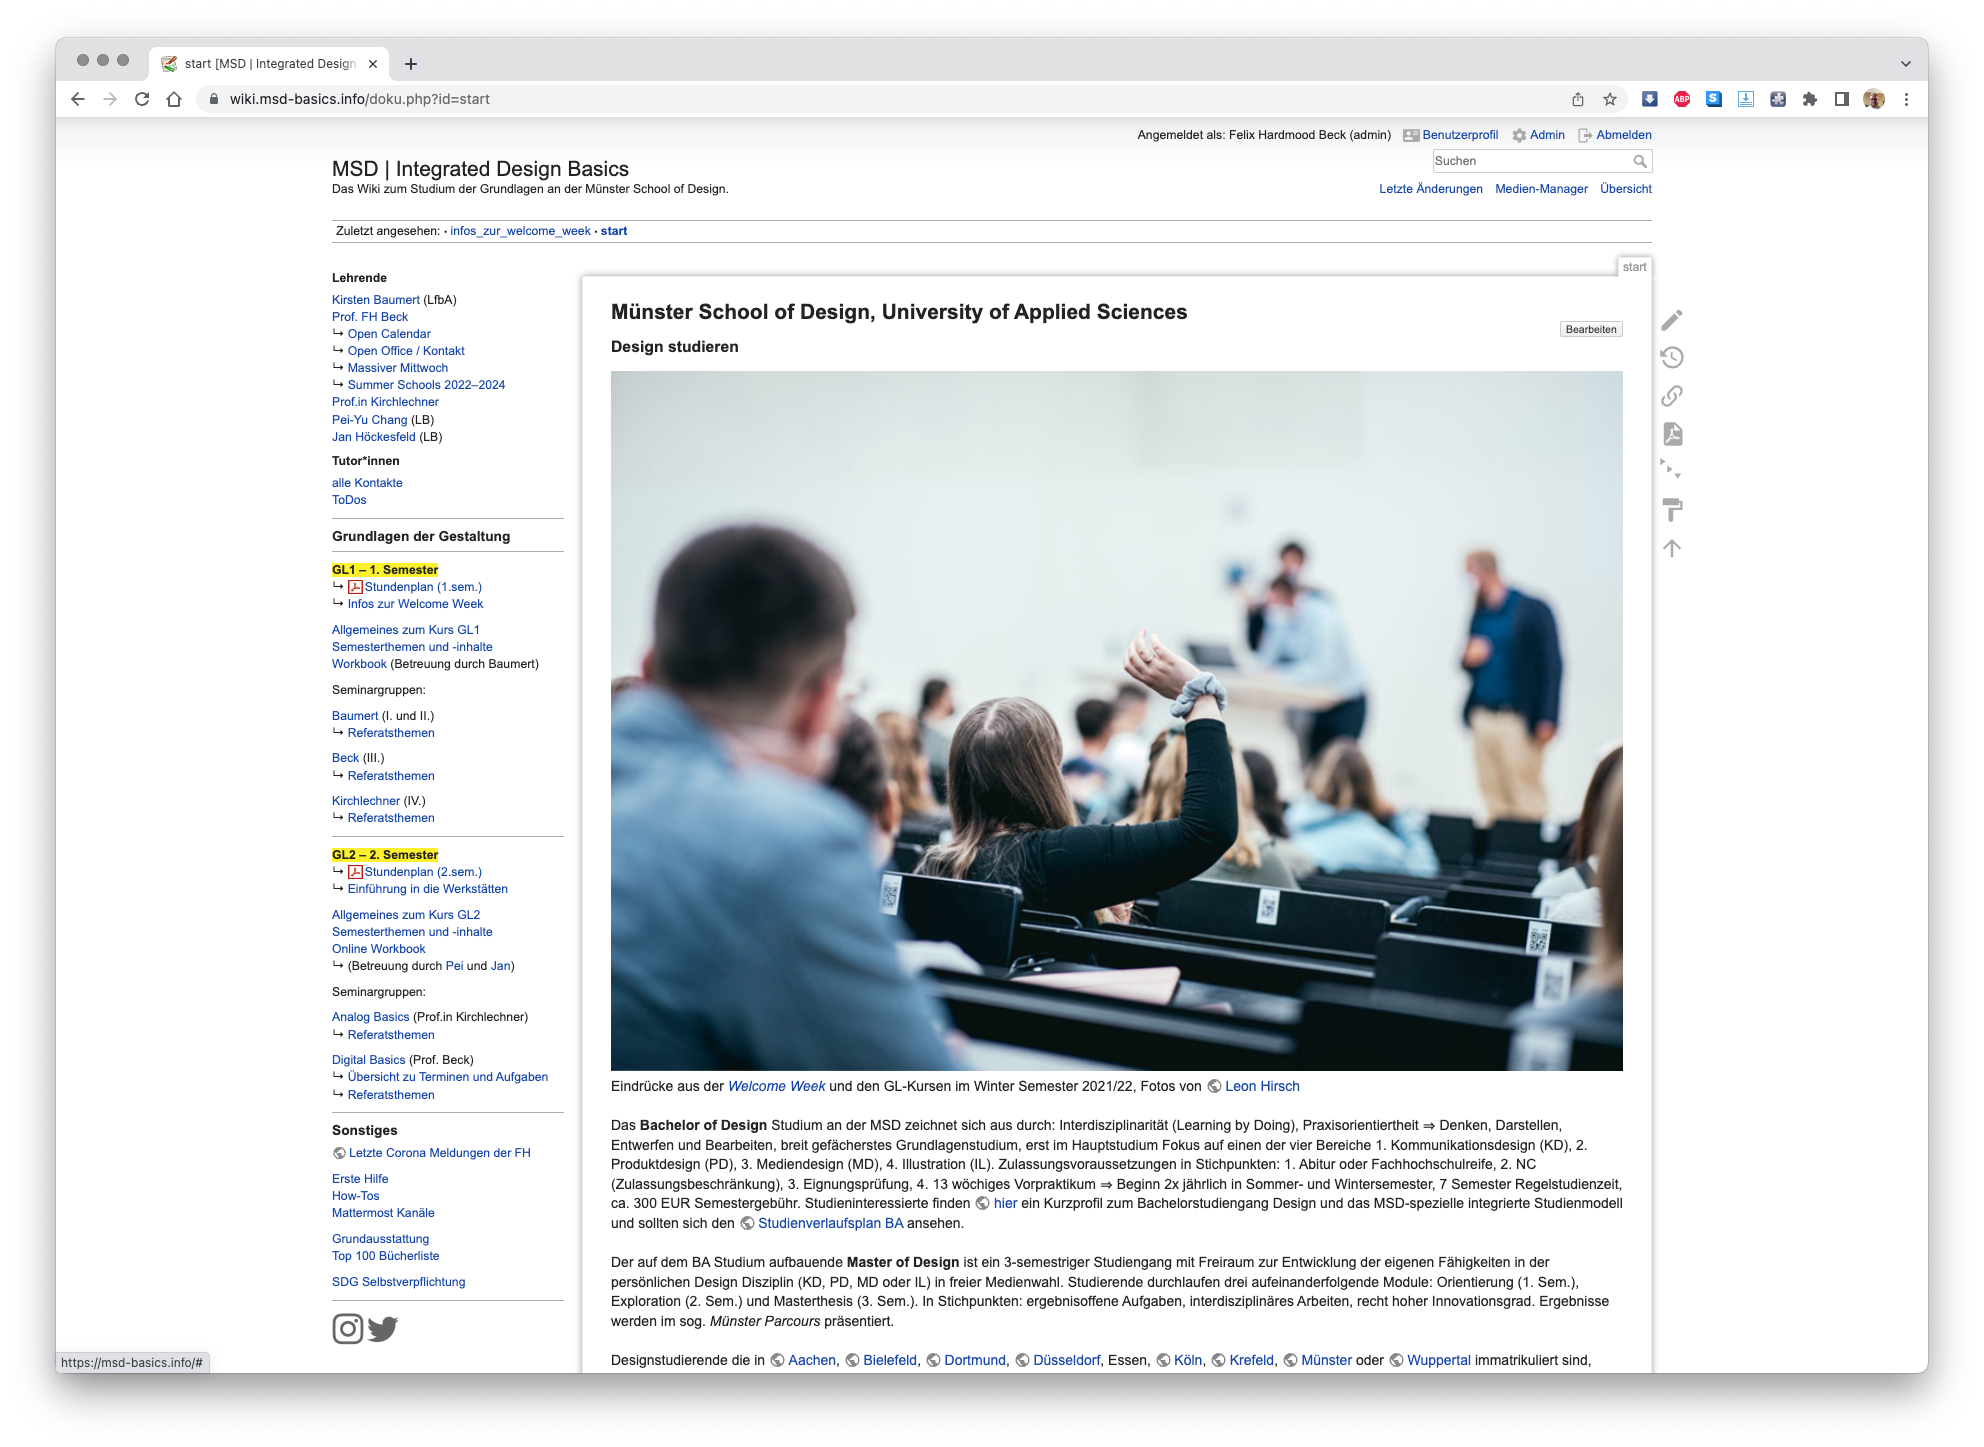Click the edit page pencil icon
This screenshot has width=1984, height=1447.
coord(1672,320)
